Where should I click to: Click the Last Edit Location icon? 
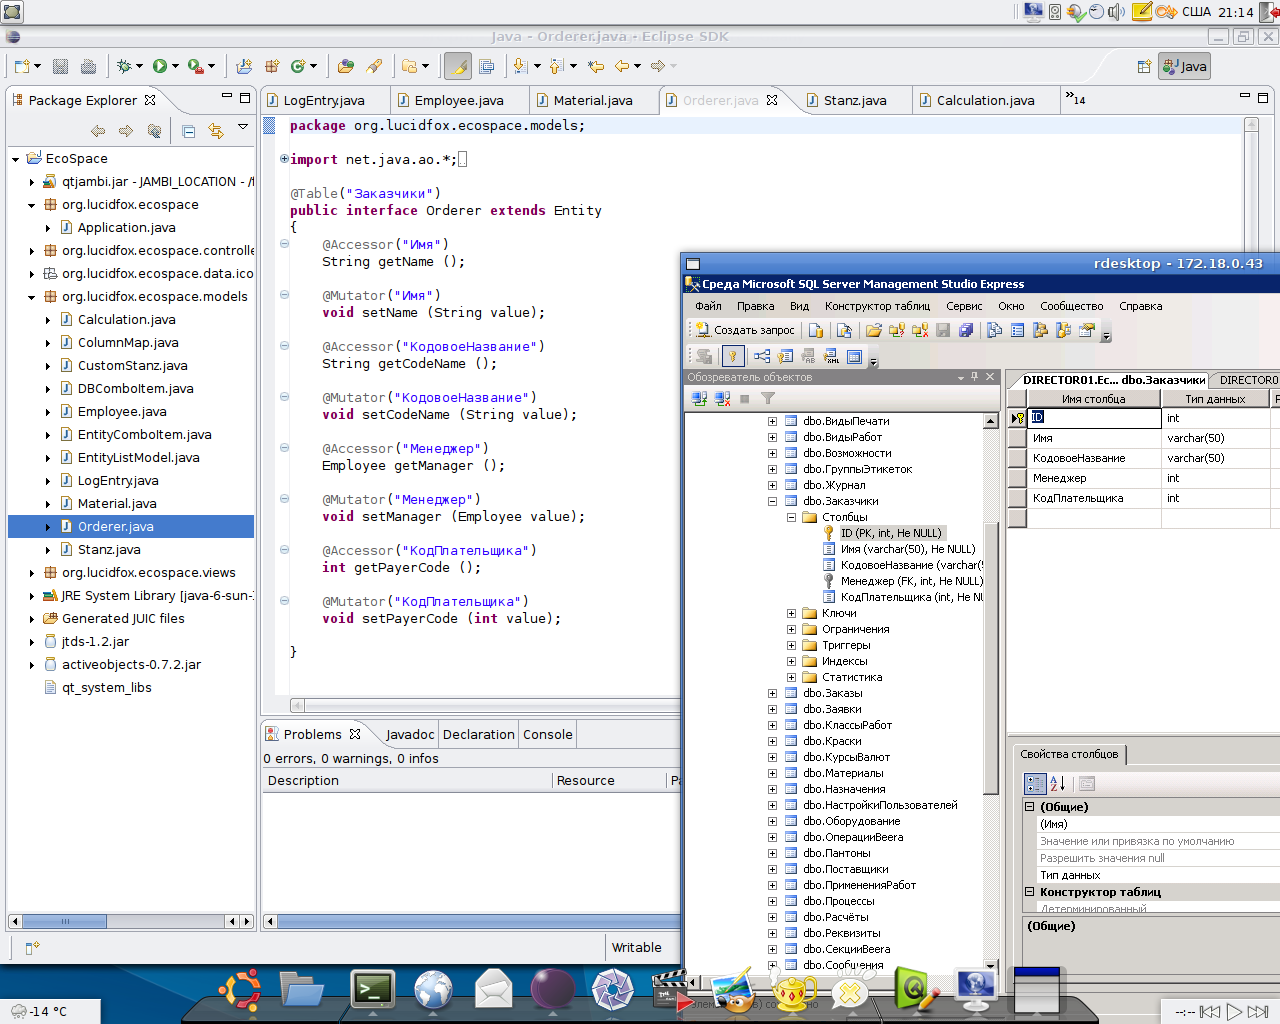pos(597,66)
